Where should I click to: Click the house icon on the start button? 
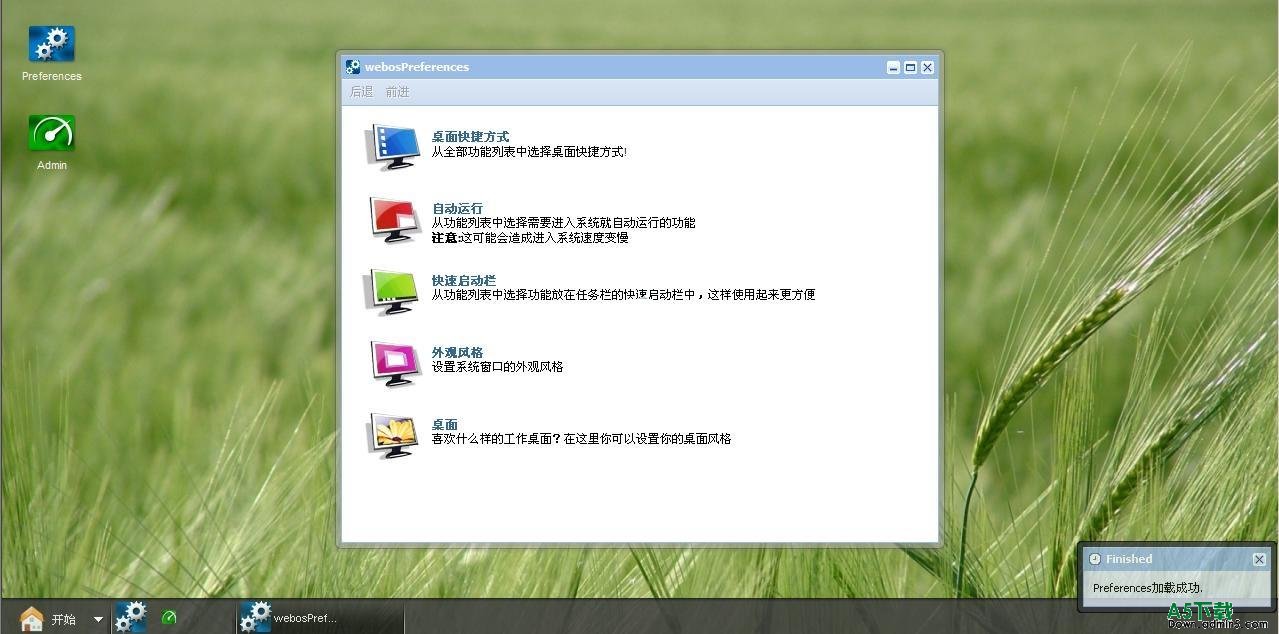pyautogui.click(x=32, y=619)
